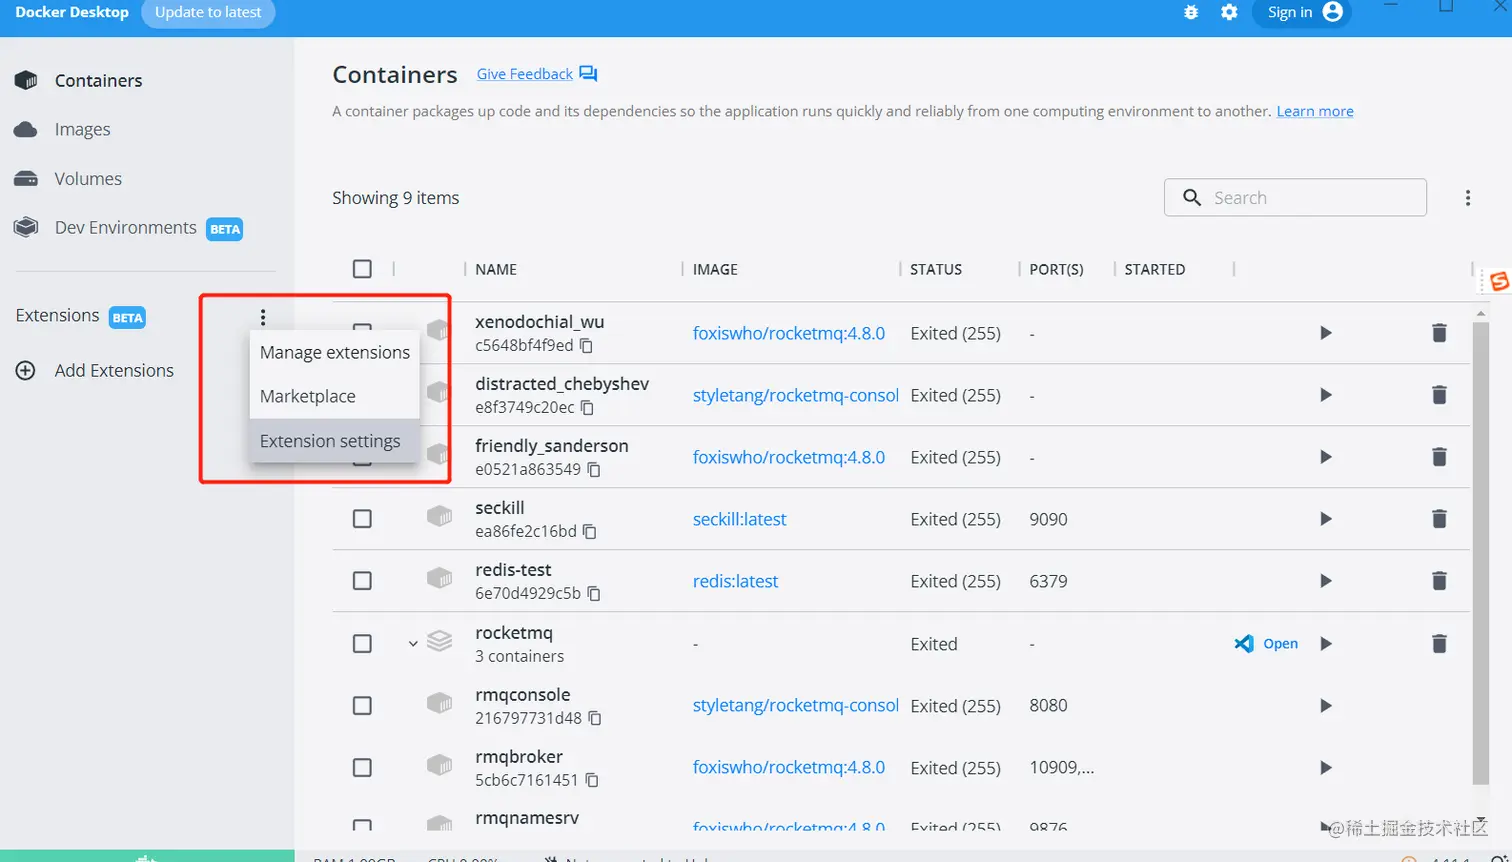
Task: Click the seckill container icon
Action: (439, 516)
